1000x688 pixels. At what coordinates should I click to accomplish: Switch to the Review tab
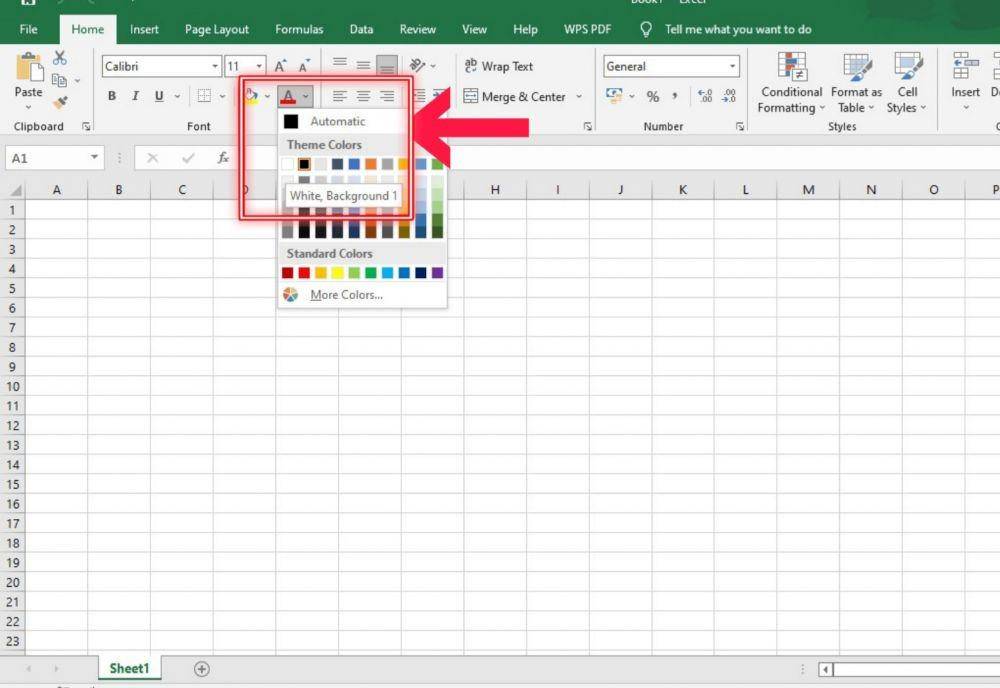418,29
